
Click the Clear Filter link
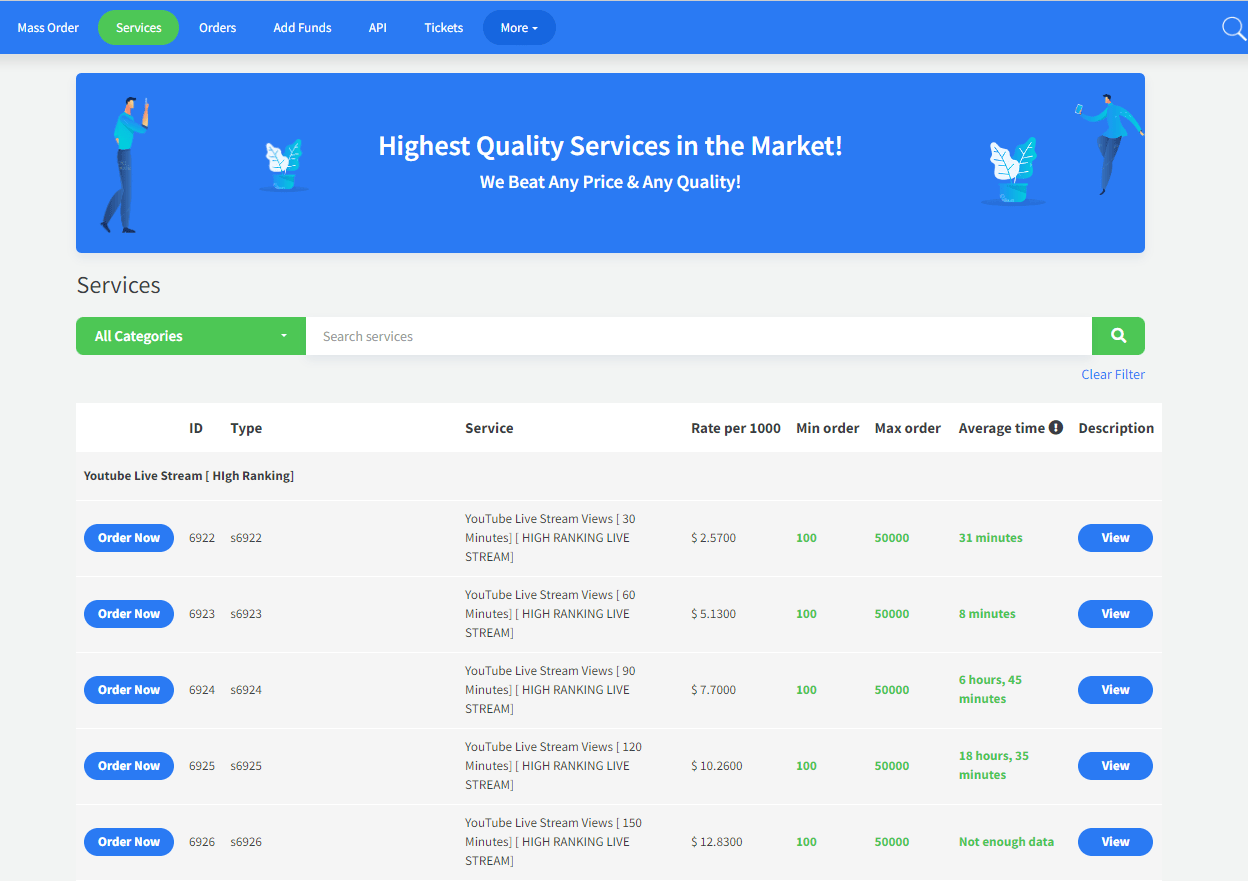point(1112,374)
